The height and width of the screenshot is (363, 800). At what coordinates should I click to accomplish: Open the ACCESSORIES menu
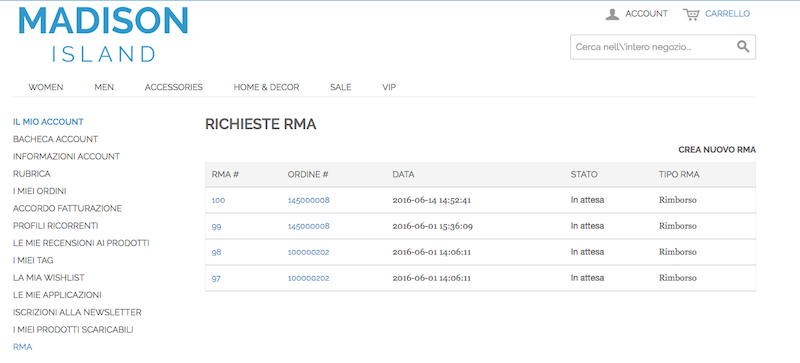pos(173,87)
